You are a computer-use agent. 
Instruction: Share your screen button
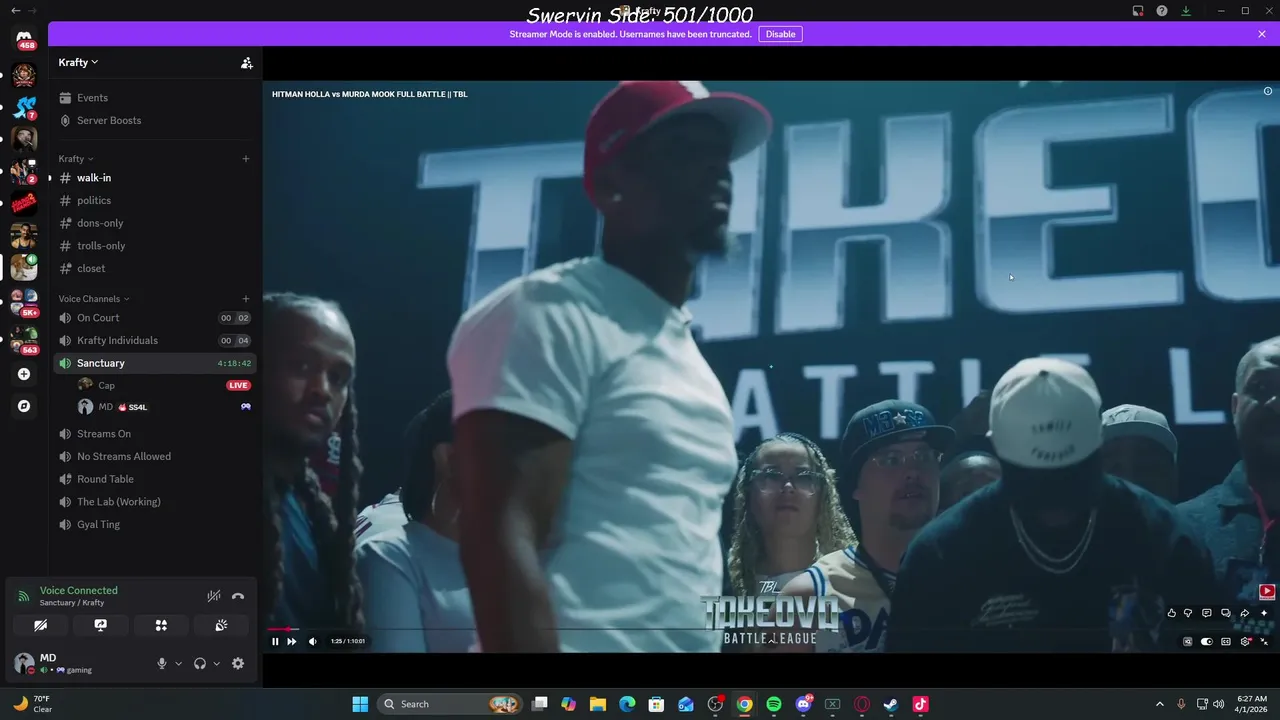click(101, 625)
